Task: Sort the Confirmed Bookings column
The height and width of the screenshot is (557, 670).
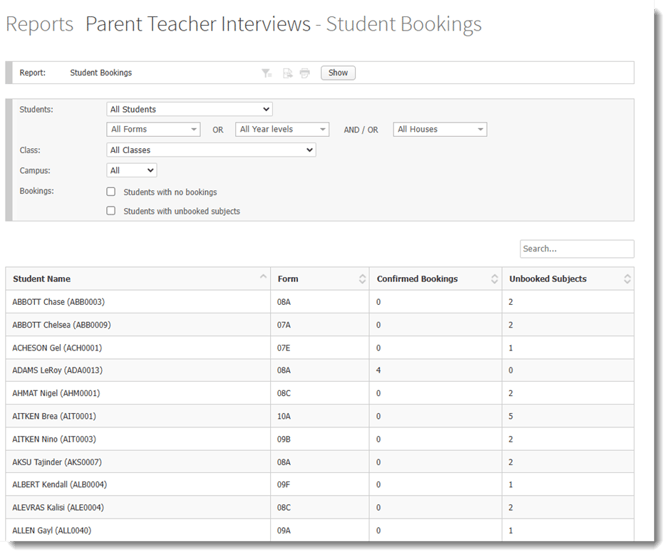Action: (494, 279)
